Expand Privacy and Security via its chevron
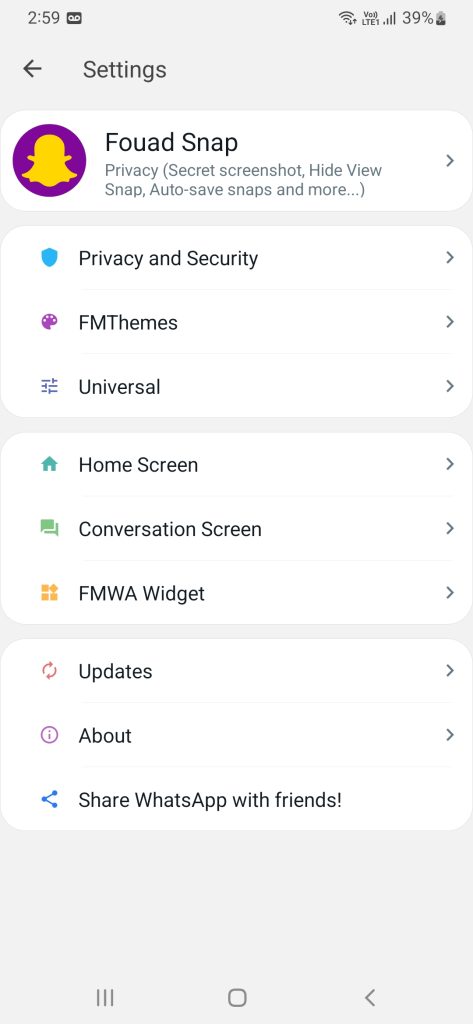This screenshot has height=1024, width=473. [449, 258]
